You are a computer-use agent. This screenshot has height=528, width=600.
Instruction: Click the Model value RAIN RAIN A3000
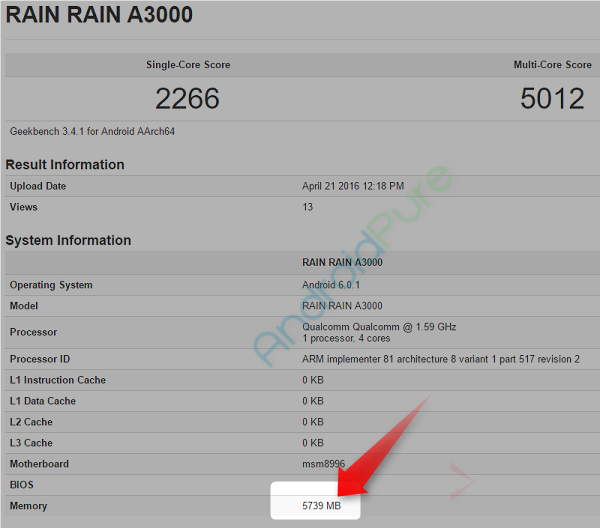click(342, 306)
